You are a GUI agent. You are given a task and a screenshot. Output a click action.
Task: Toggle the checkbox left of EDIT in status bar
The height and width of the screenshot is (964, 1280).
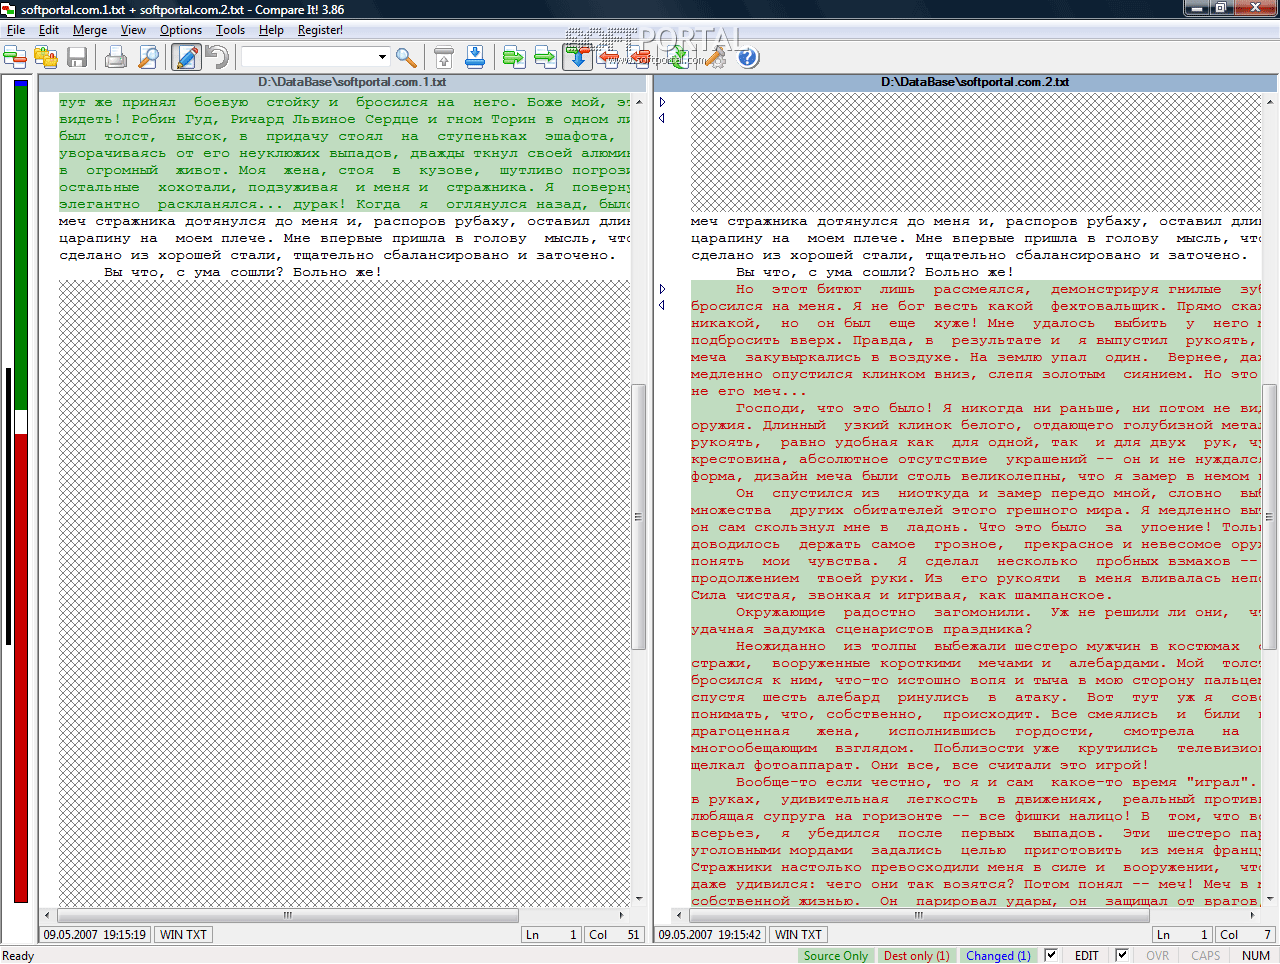1051,955
